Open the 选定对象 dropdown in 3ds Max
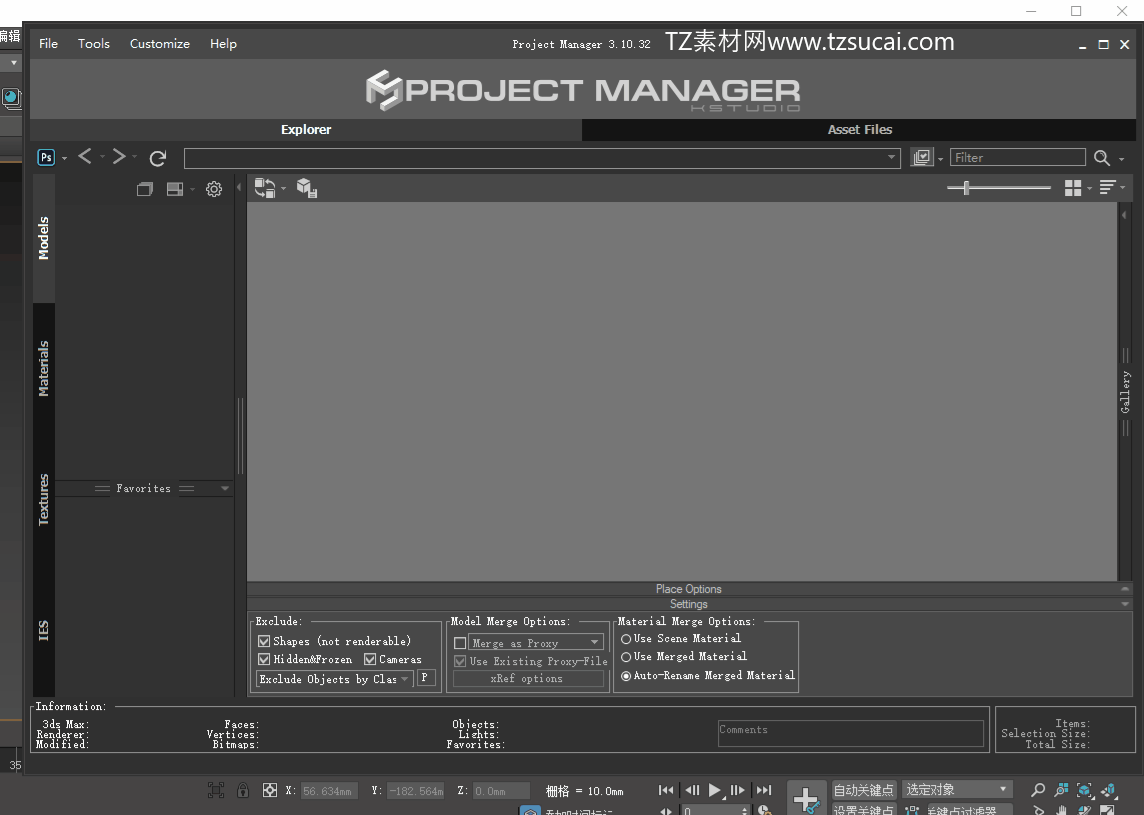 click(957, 789)
